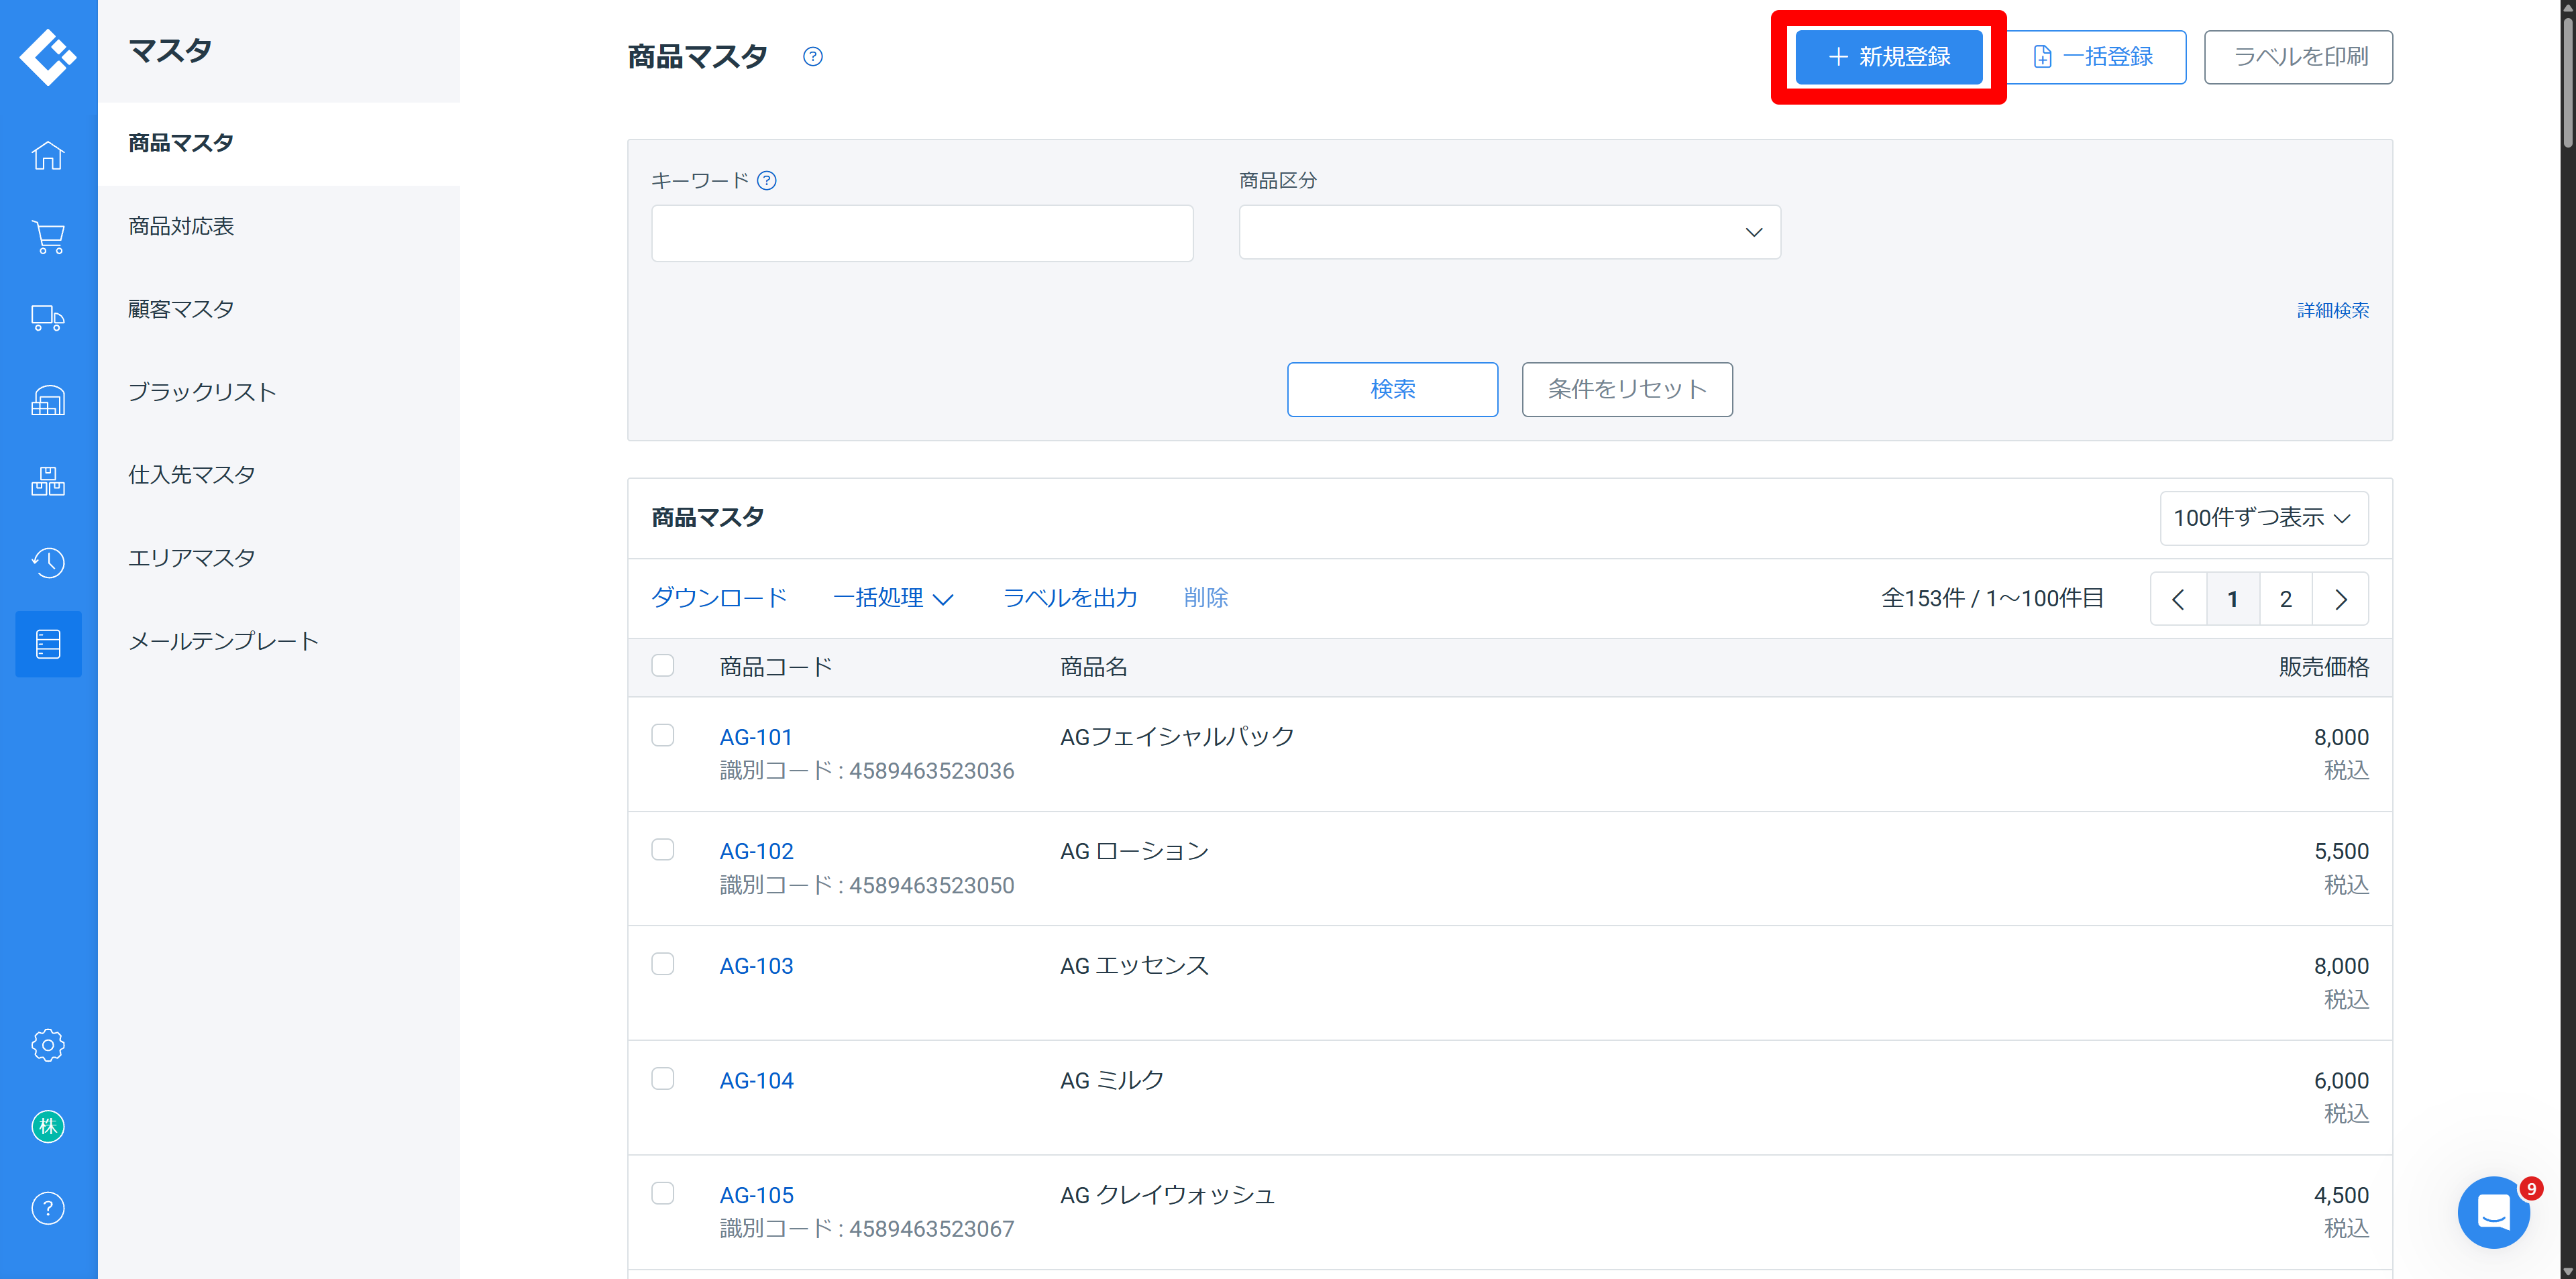This screenshot has height=1279, width=2576.
Task: Open the help question icon in sidebar
Action: pos(48,1208)
